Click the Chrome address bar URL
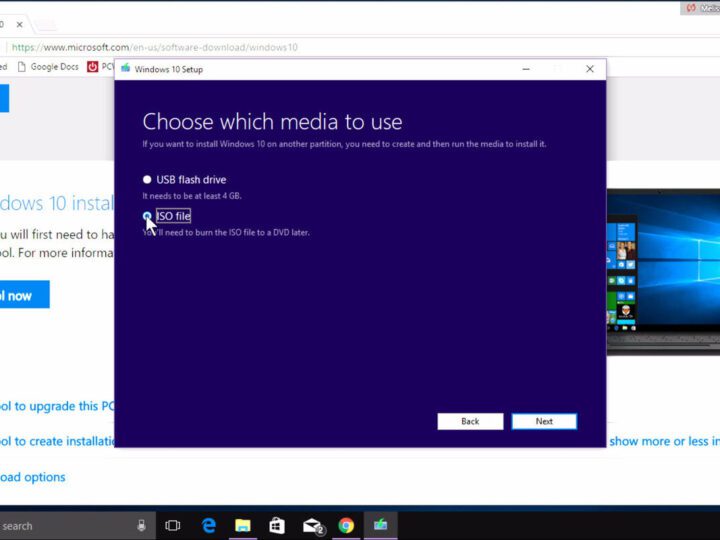Screen dimensions: 720x540 (155, 47)
